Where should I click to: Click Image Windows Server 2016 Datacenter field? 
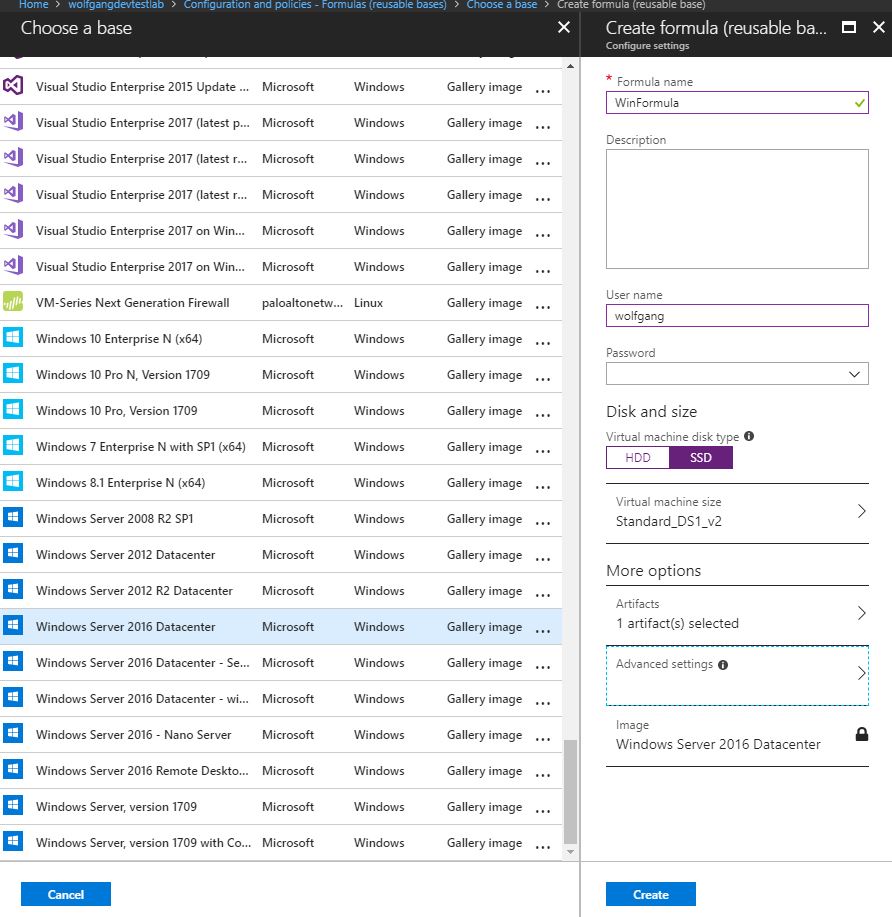[x=737, y=735]
